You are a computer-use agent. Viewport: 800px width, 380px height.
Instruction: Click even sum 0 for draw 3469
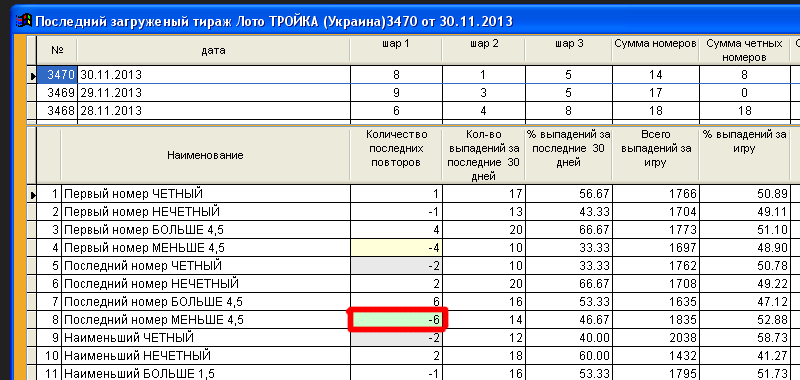[744, 93]
